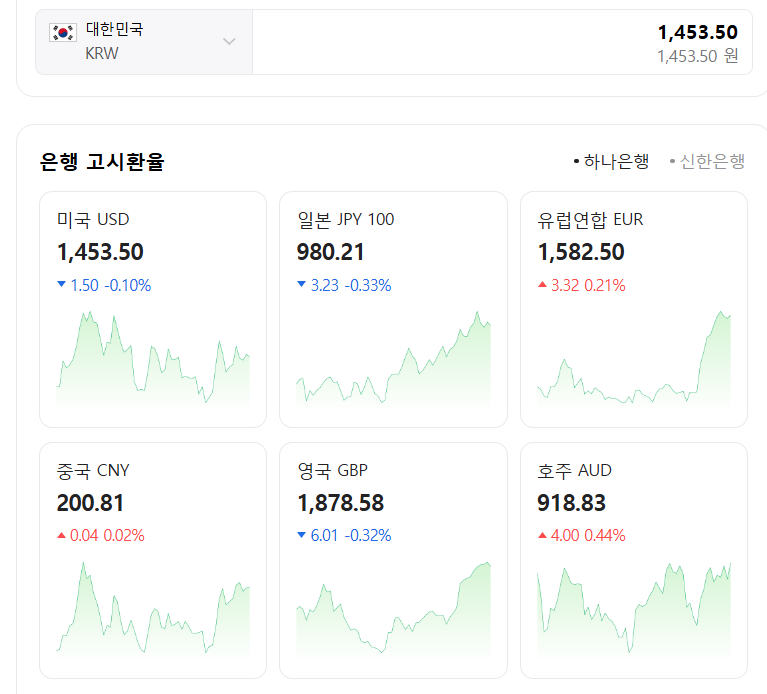Click the CNY trend chart
This screenshot has width=767, height=694.
click(x=153, y=609)
